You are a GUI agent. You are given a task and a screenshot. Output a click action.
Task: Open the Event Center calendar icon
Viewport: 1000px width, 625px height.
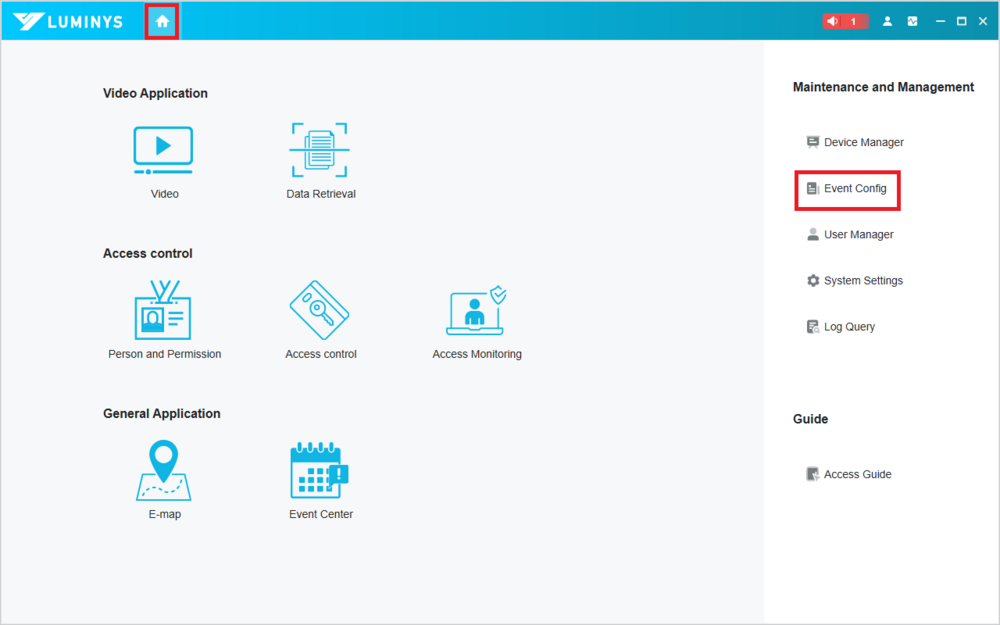coord(319,471)
